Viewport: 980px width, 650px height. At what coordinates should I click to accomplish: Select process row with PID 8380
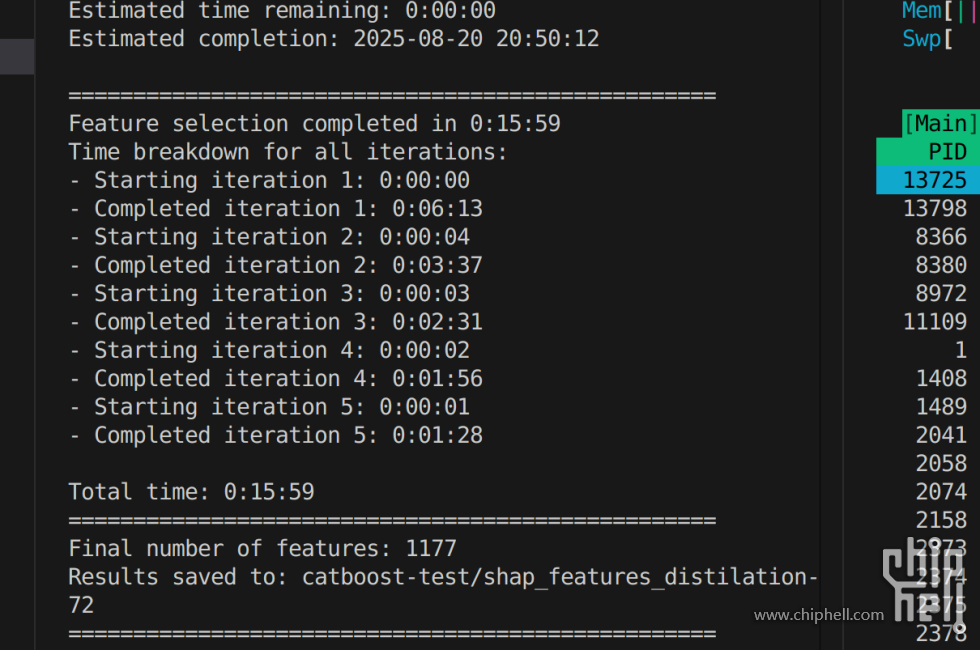tap(941, 265)
